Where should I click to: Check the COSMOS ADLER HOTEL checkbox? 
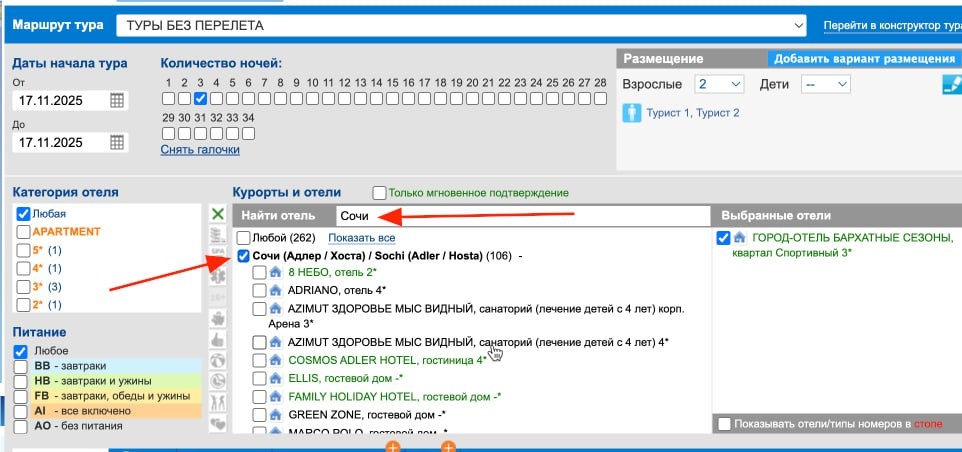[260, 360]
